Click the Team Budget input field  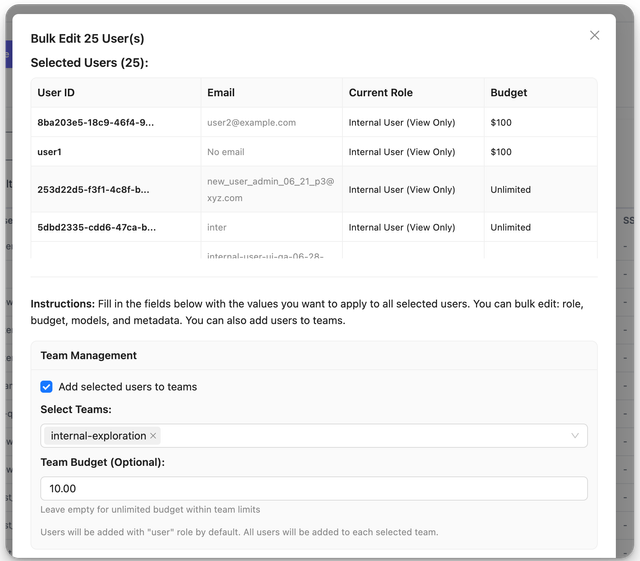pos(313,489)
